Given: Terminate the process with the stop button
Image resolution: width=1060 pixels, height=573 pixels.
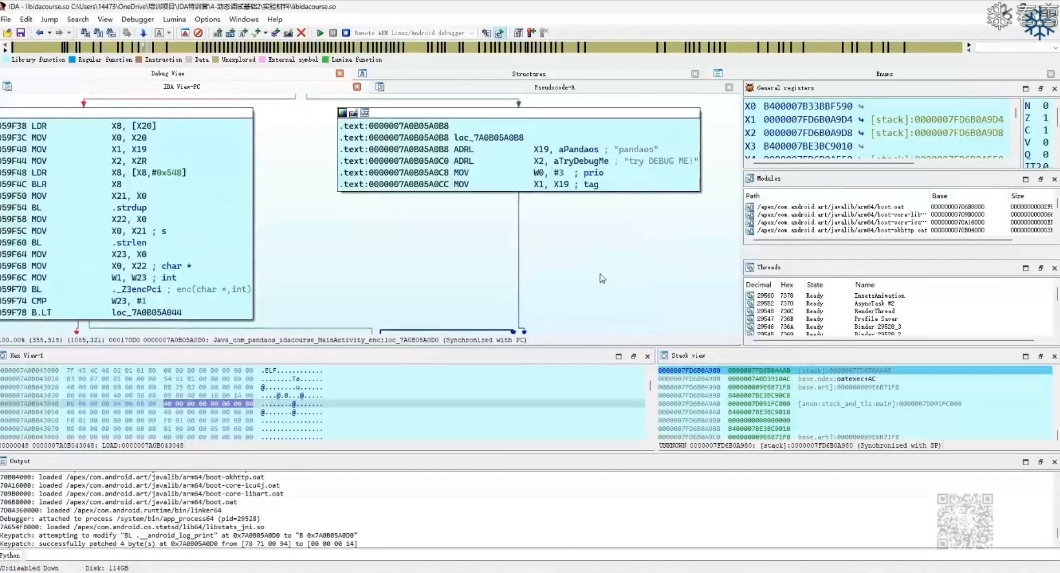Looking at the screenshot, I should (346, 32).
